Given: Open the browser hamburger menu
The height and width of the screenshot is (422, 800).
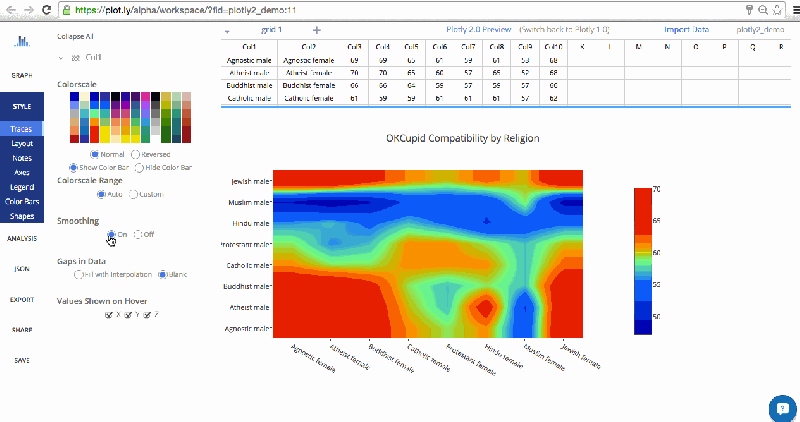Looking at the screenshot, I should click(795, 10).
